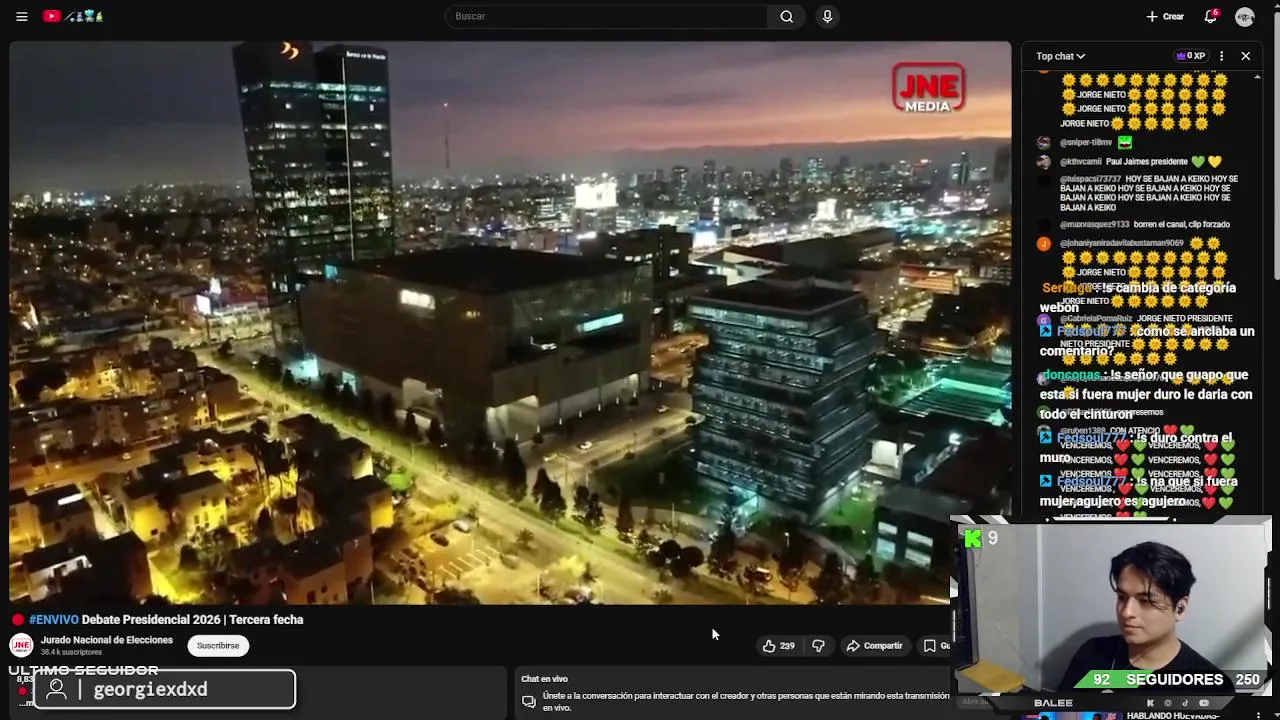This screenshot has width=1280, height=720.
Task: Open the YouTube hamburger guide menu
Action: [x=21, y=16]
